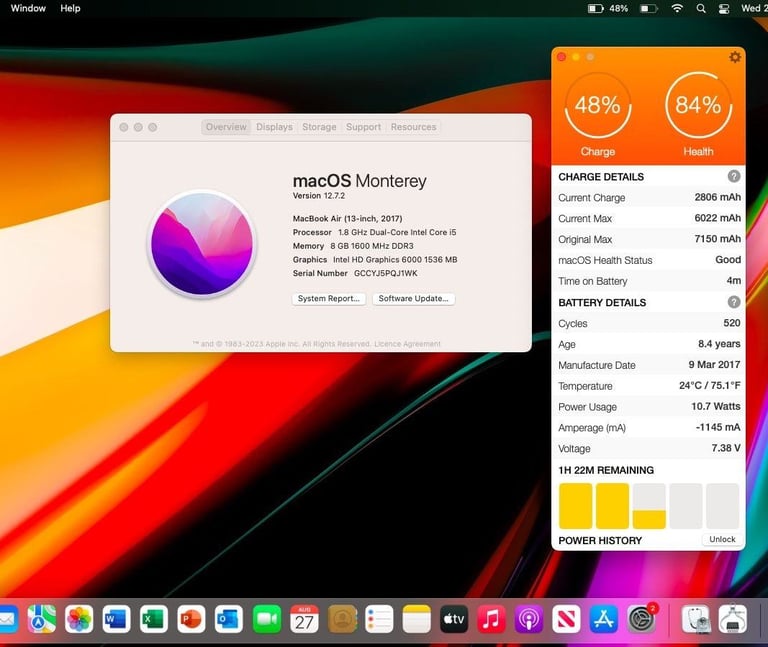
Task: Click the macOS Monterey logo image
Action: [x=202, y=244]
